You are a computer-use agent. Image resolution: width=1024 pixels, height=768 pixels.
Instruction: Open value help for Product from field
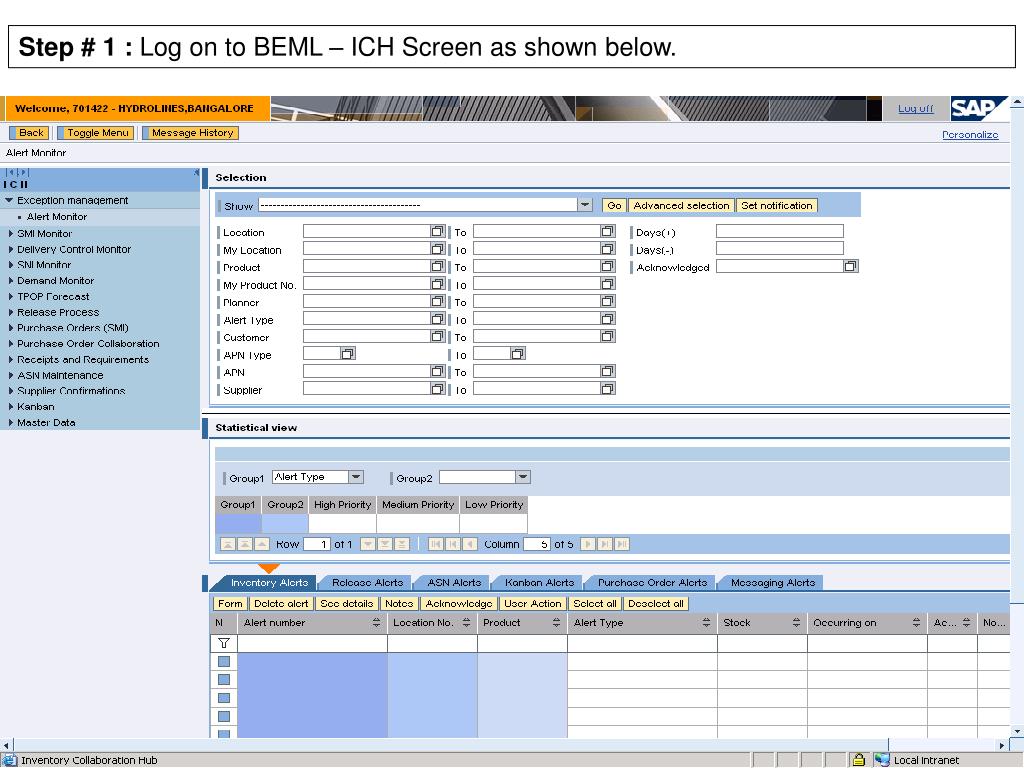(x=438, y=266)
